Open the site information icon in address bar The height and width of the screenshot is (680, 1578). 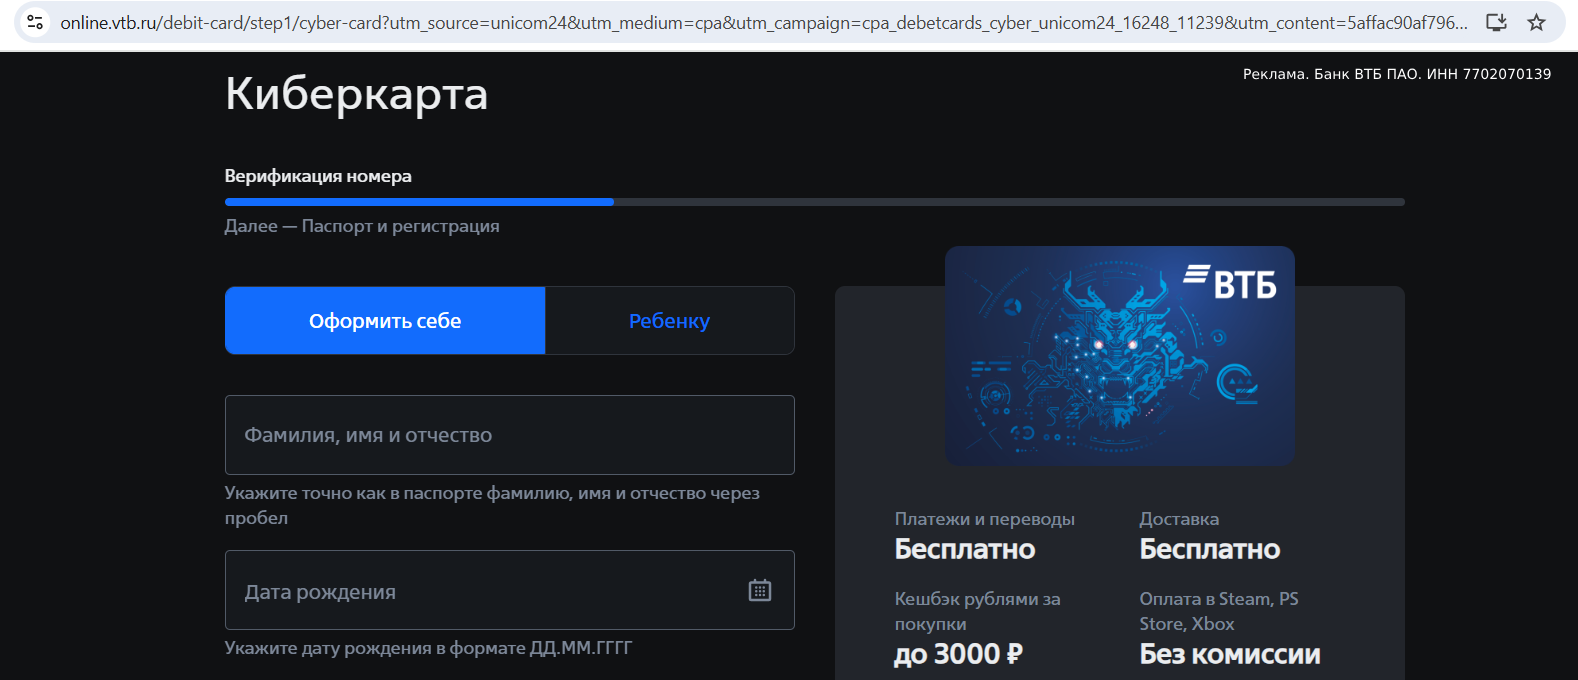35,22
